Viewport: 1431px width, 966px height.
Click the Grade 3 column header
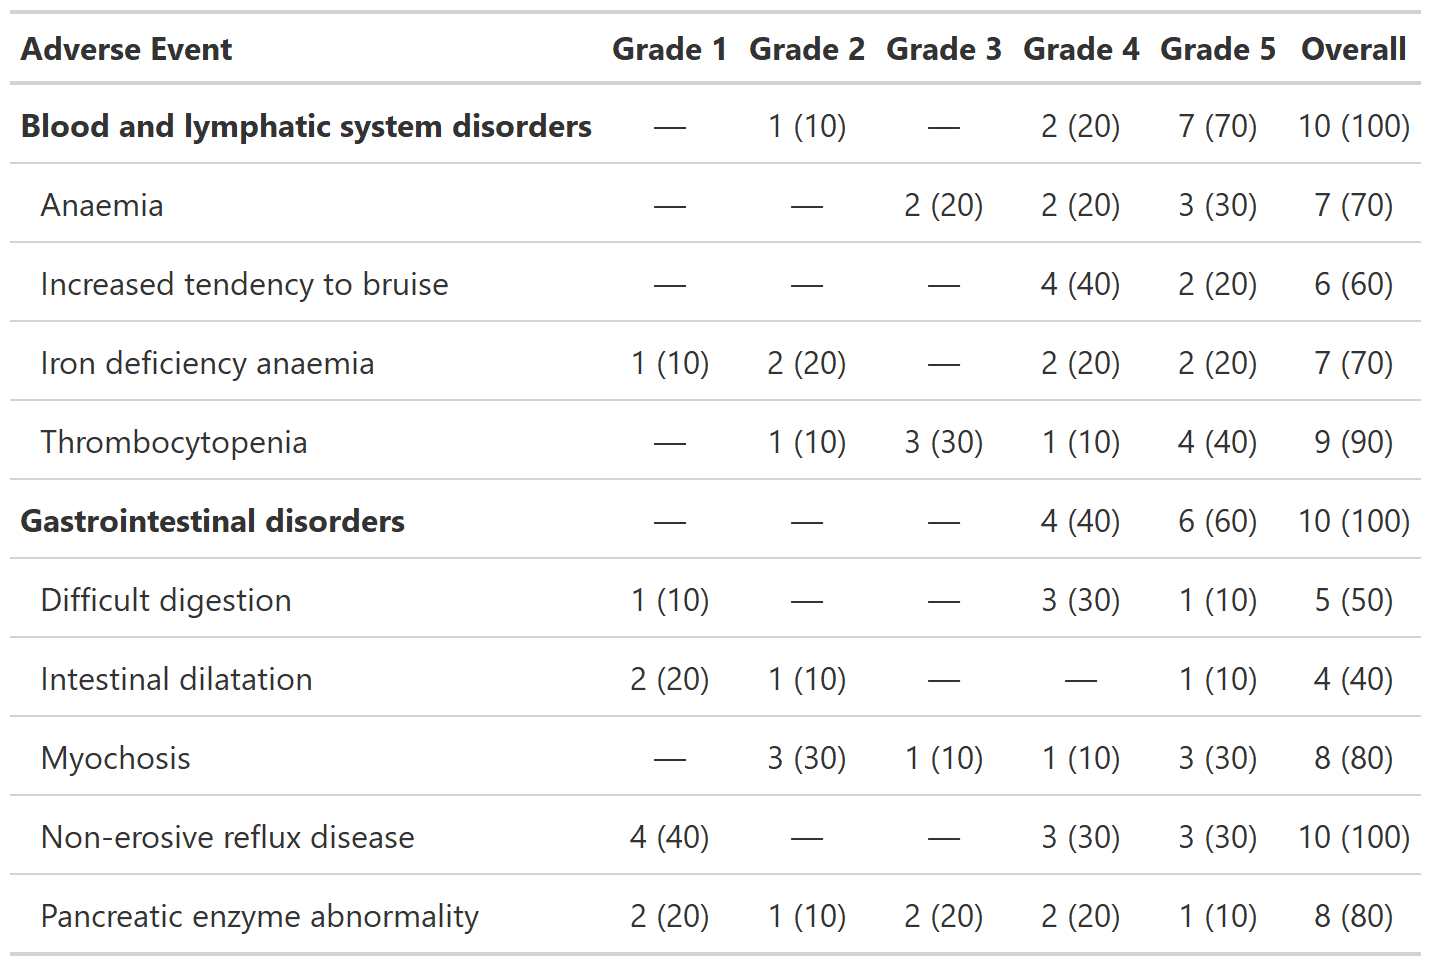click(943, 49)
